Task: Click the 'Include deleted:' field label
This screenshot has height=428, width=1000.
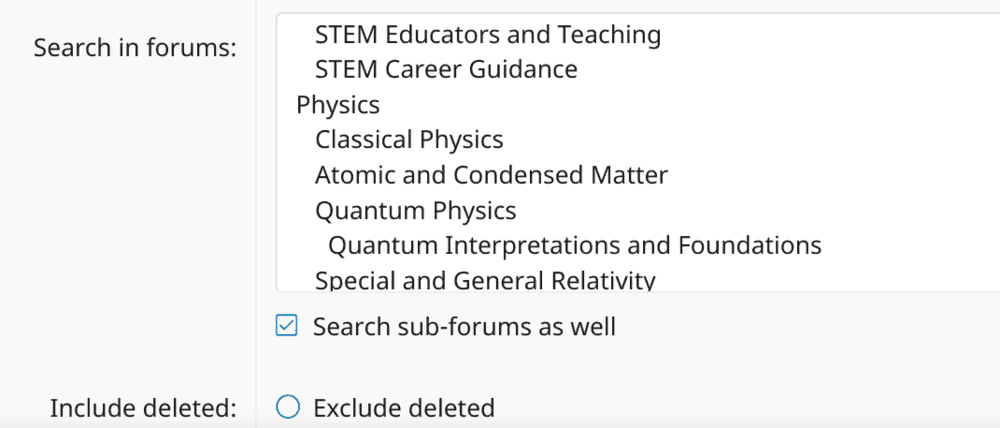Action: click(143, 408)
